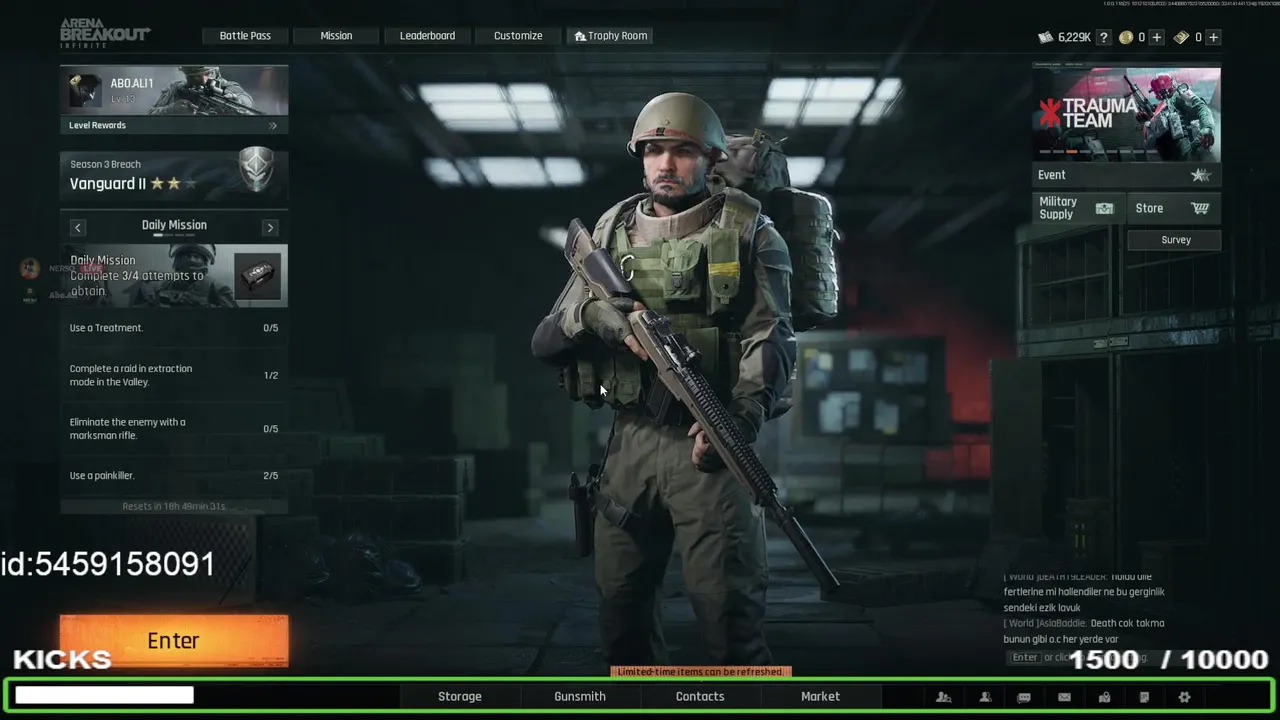This screenshot has height=720, width=1280.
Task: Select 'Complete a raid in extraction mode' mission
Action: 174,375
